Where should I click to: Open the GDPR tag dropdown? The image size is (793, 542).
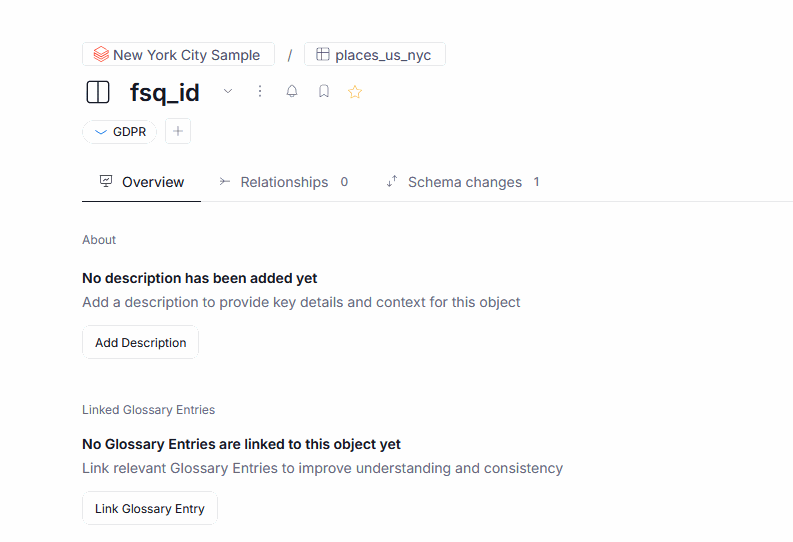coord(119,131)
